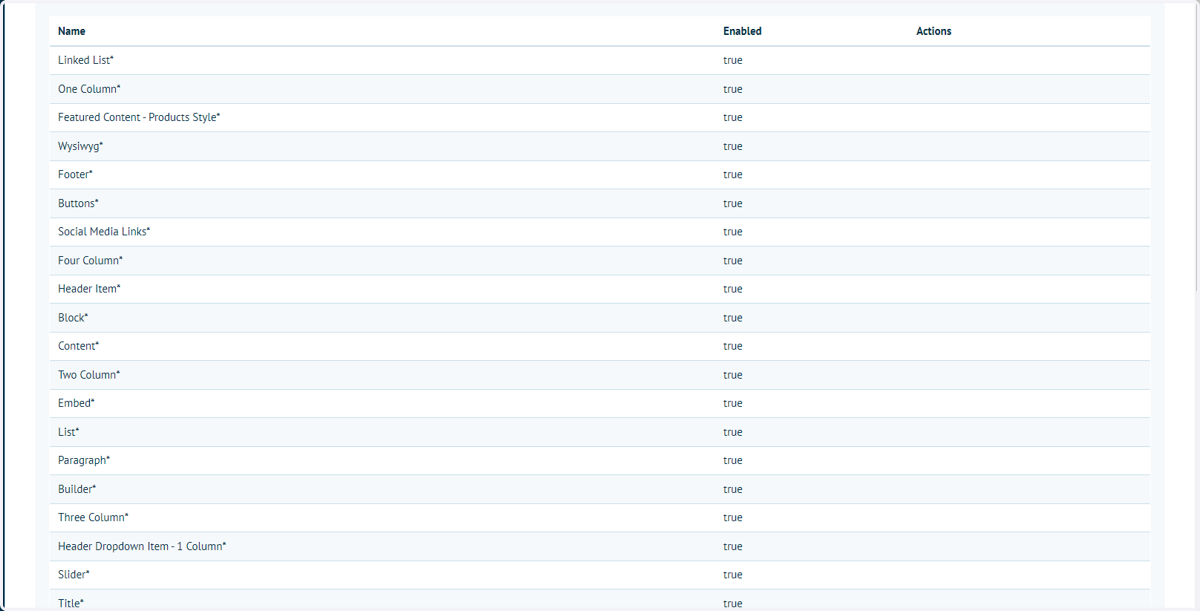Click true in Header Dropdown Item - 1 Column* row
Viewport: 1200px width, 611px height.
pos(733,545)
